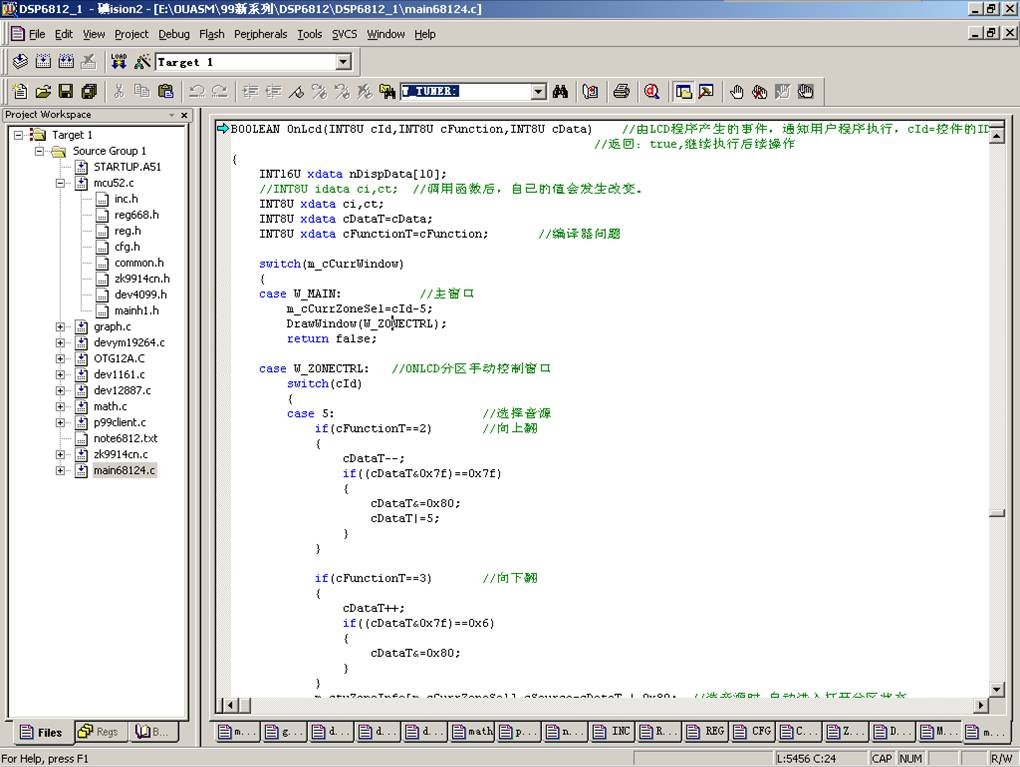Click the Paste toolbar icon
1020x767 pixels.
coord(165,91)
